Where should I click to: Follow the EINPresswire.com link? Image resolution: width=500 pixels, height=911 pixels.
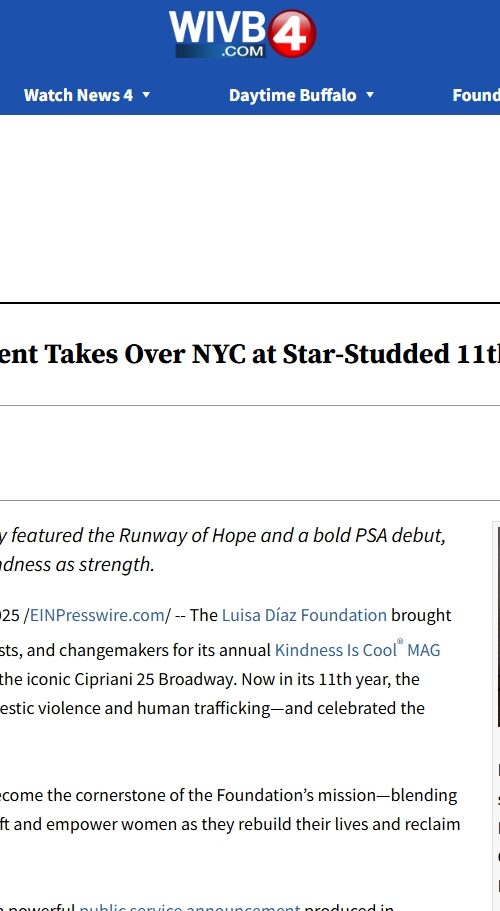98,615
